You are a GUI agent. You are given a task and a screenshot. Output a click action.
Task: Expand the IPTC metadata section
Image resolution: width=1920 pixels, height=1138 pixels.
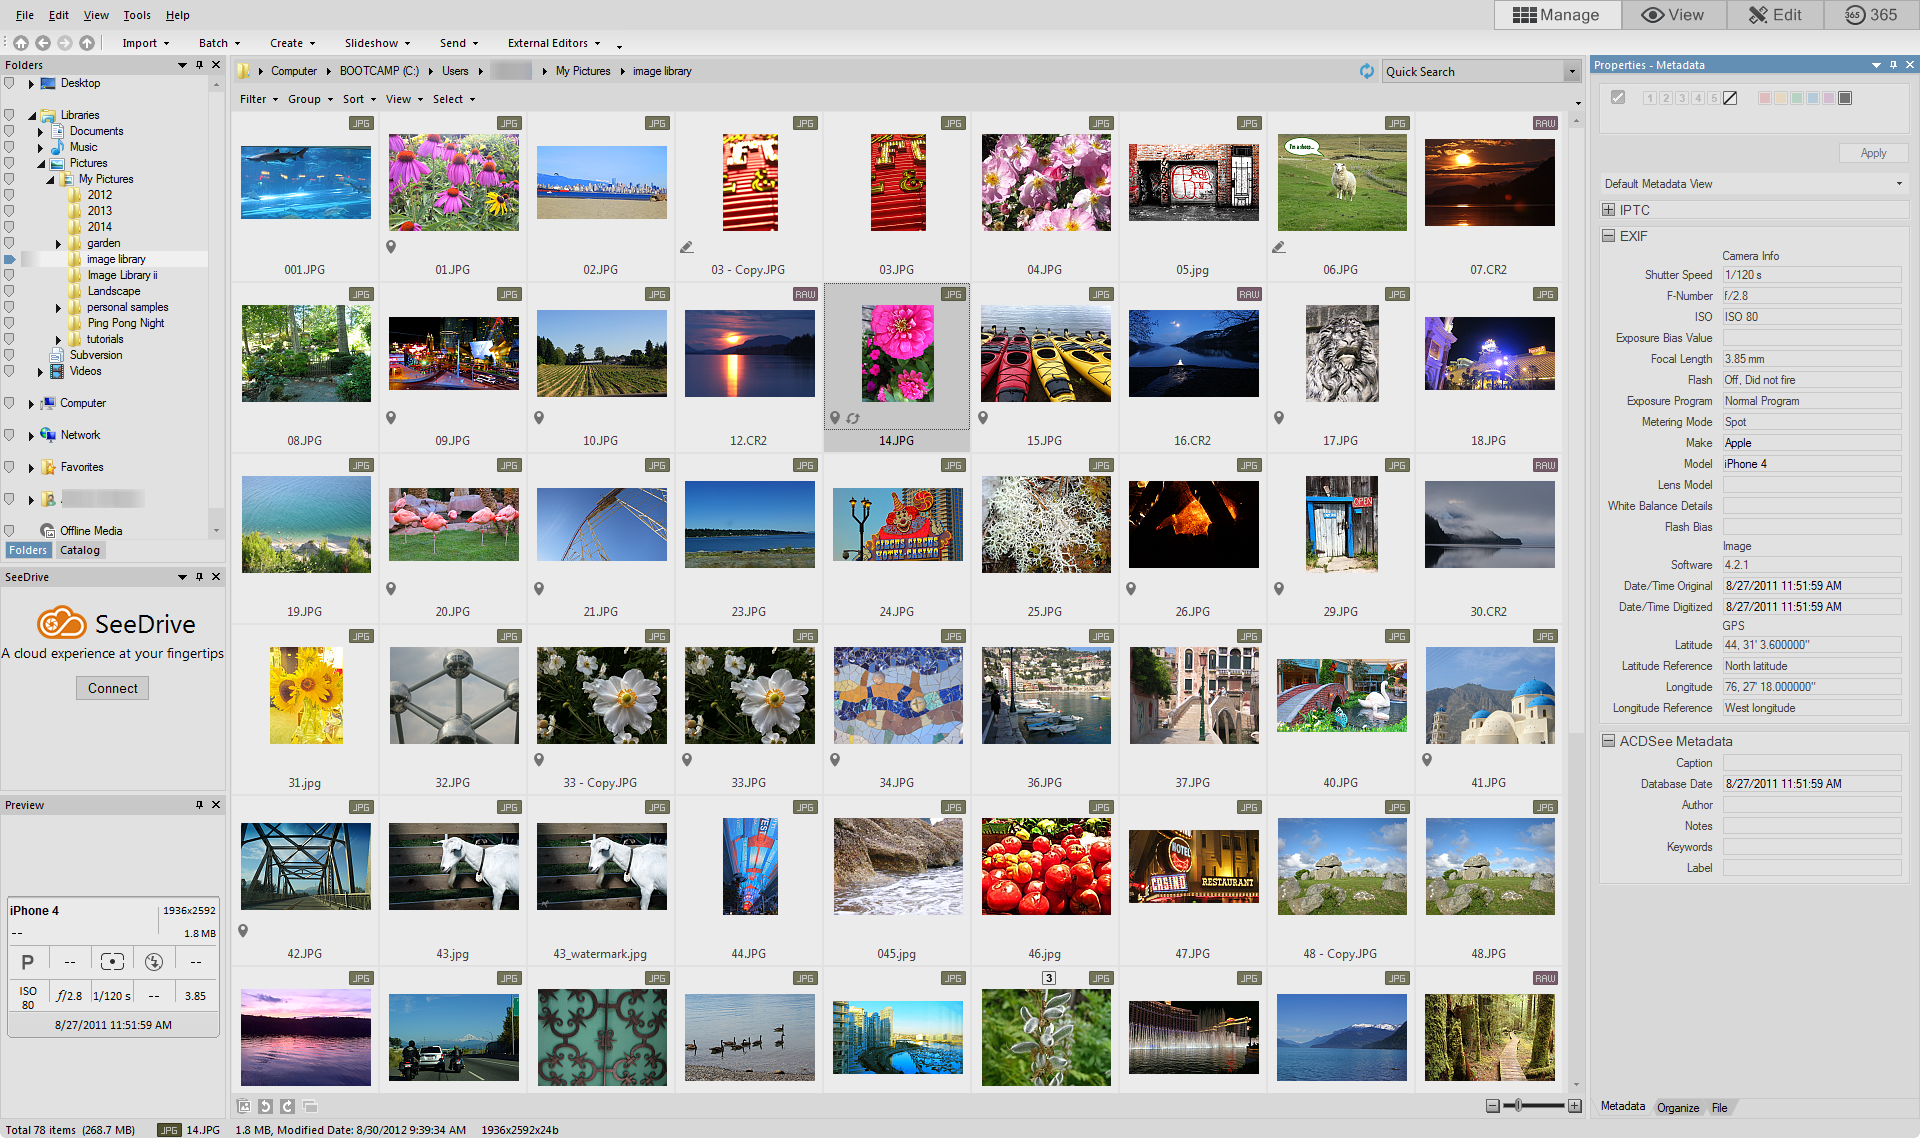(x=1608, y=210)
